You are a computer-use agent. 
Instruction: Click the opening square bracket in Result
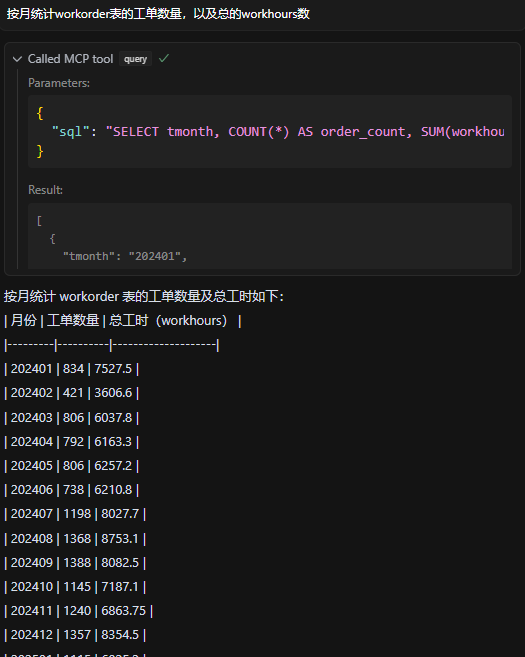point(39,221)
